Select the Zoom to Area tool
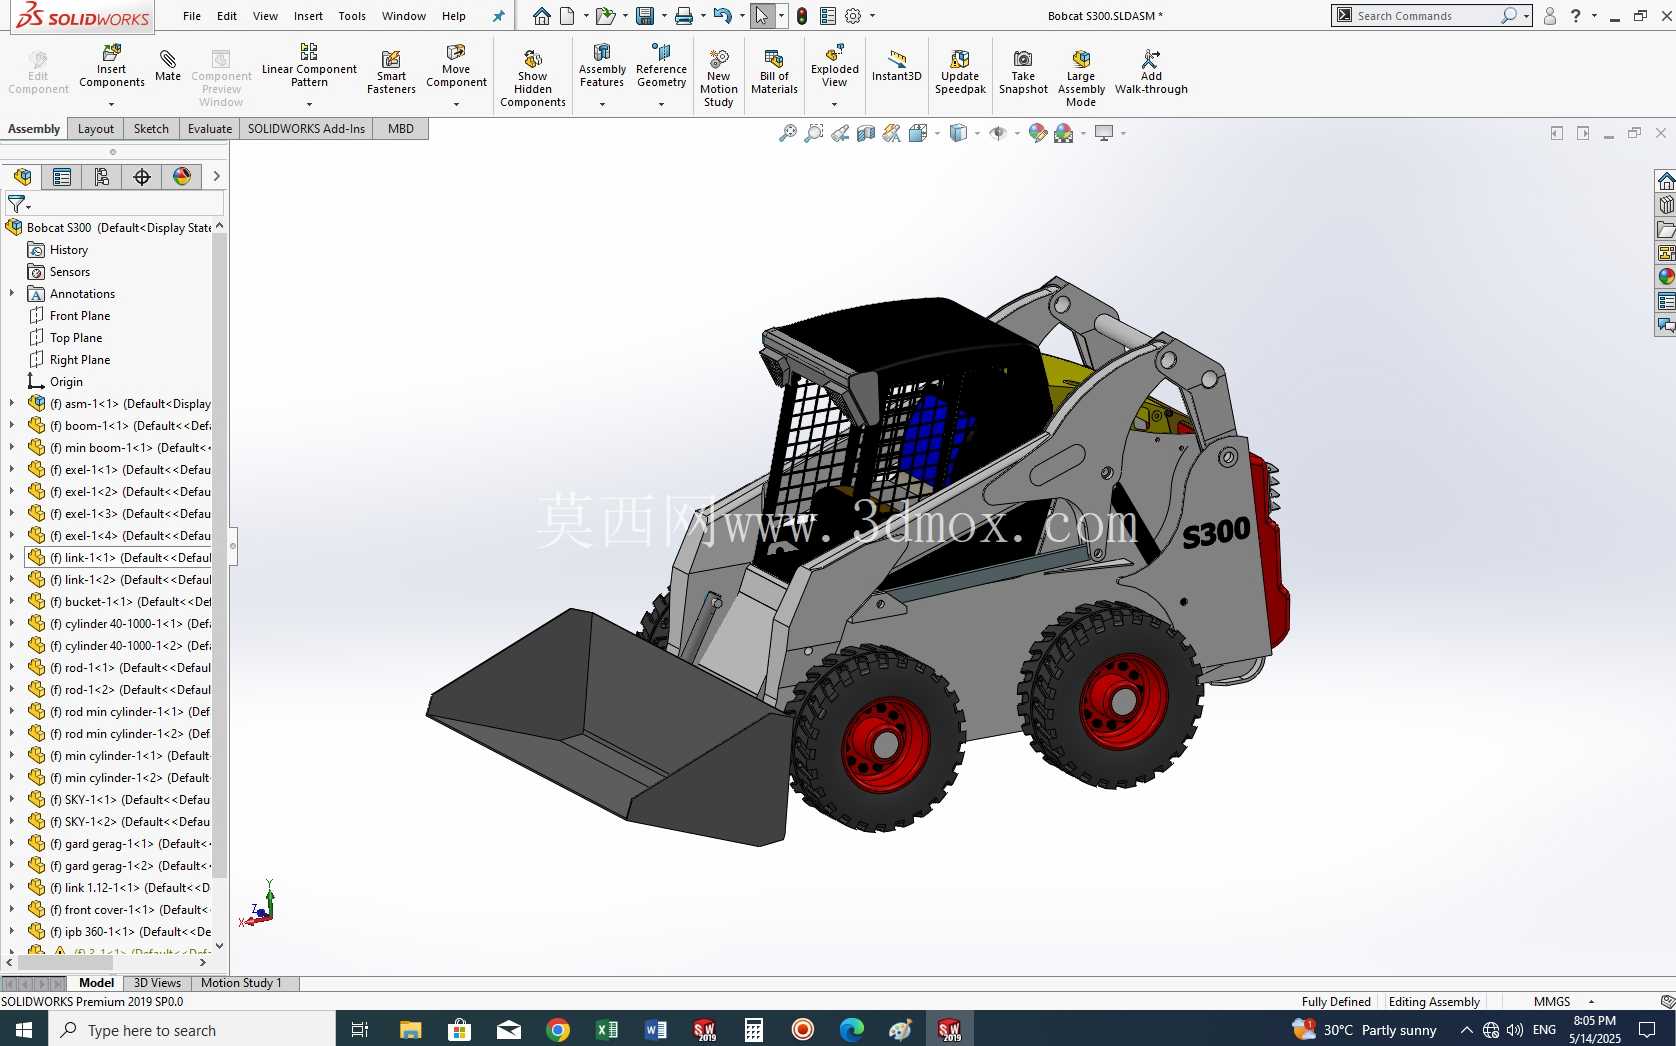Image resolution: width=1676 pixels, height=1046 pixels. pos(814,133)
